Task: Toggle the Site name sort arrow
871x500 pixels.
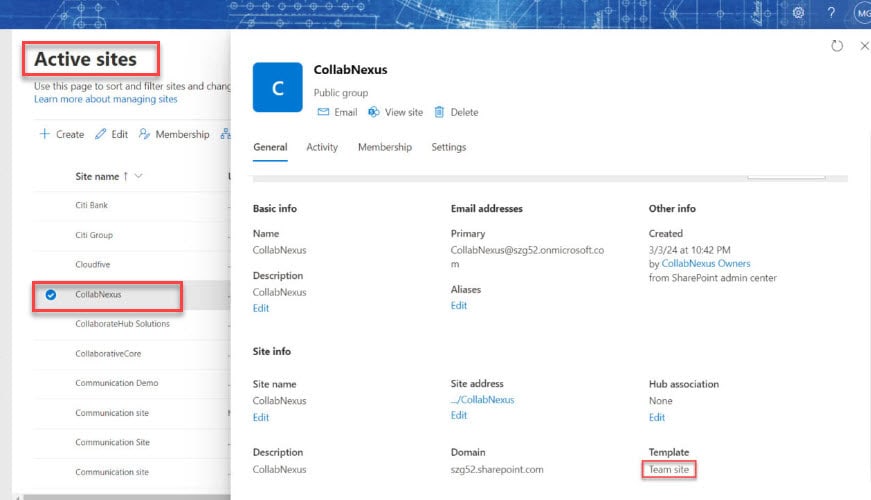Action: pos(126,176)
